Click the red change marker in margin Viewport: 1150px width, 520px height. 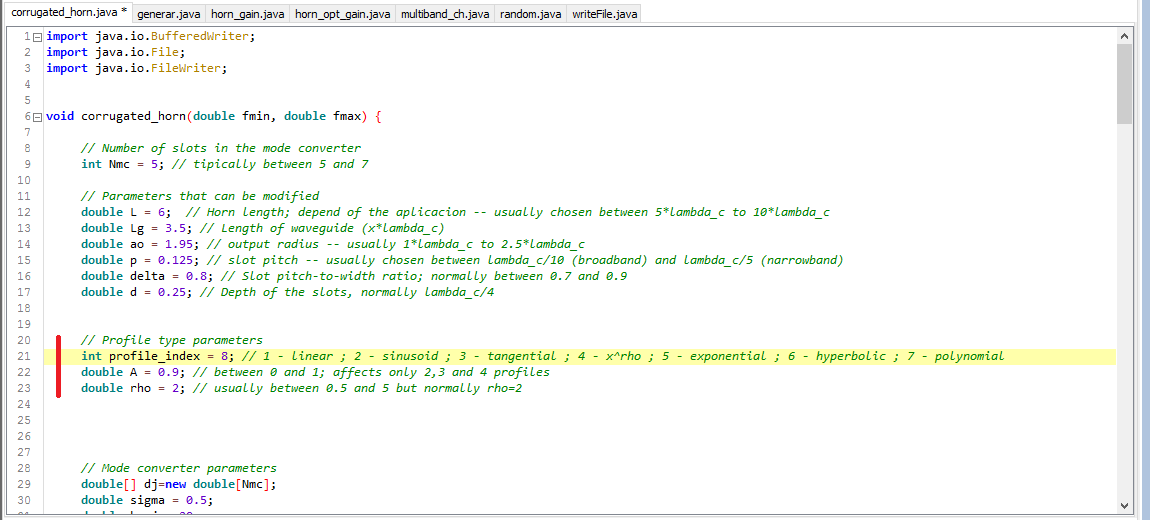tap(58, 365)
